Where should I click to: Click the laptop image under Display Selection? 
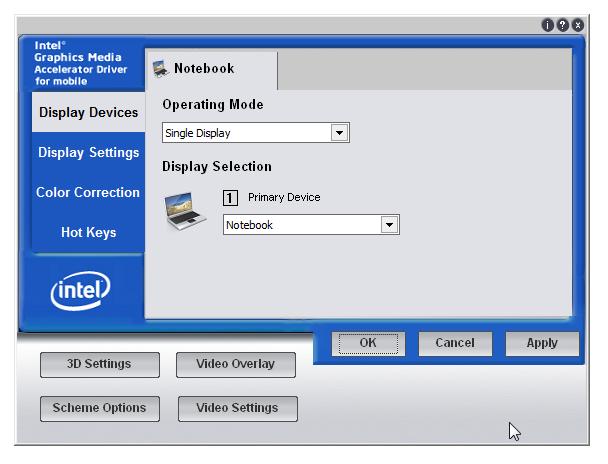[x=185, y=211]
